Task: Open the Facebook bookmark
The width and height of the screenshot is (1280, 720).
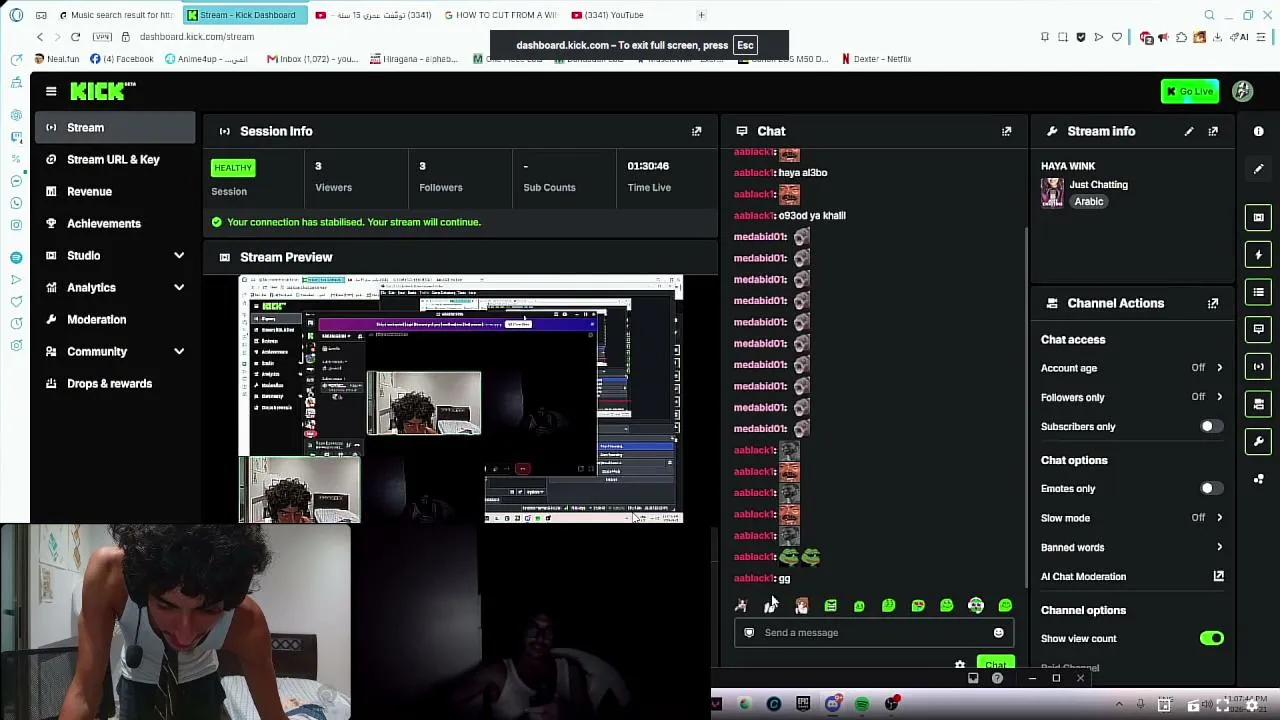Action: (x=122, y=59)
